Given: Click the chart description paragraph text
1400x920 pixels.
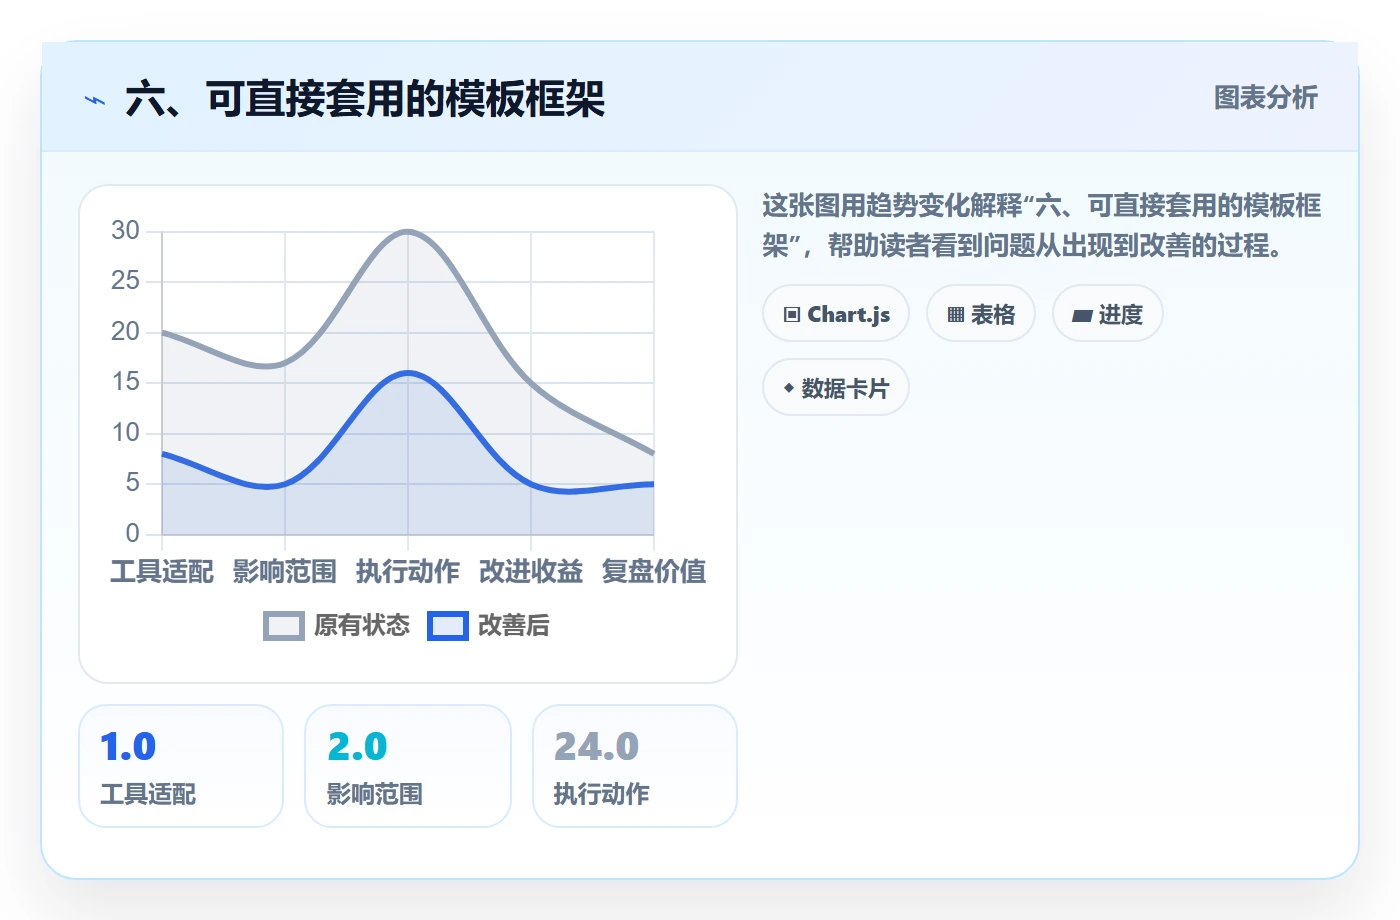Looking at the screenshot, I should pyautogui.click(x=1042, y=225).
